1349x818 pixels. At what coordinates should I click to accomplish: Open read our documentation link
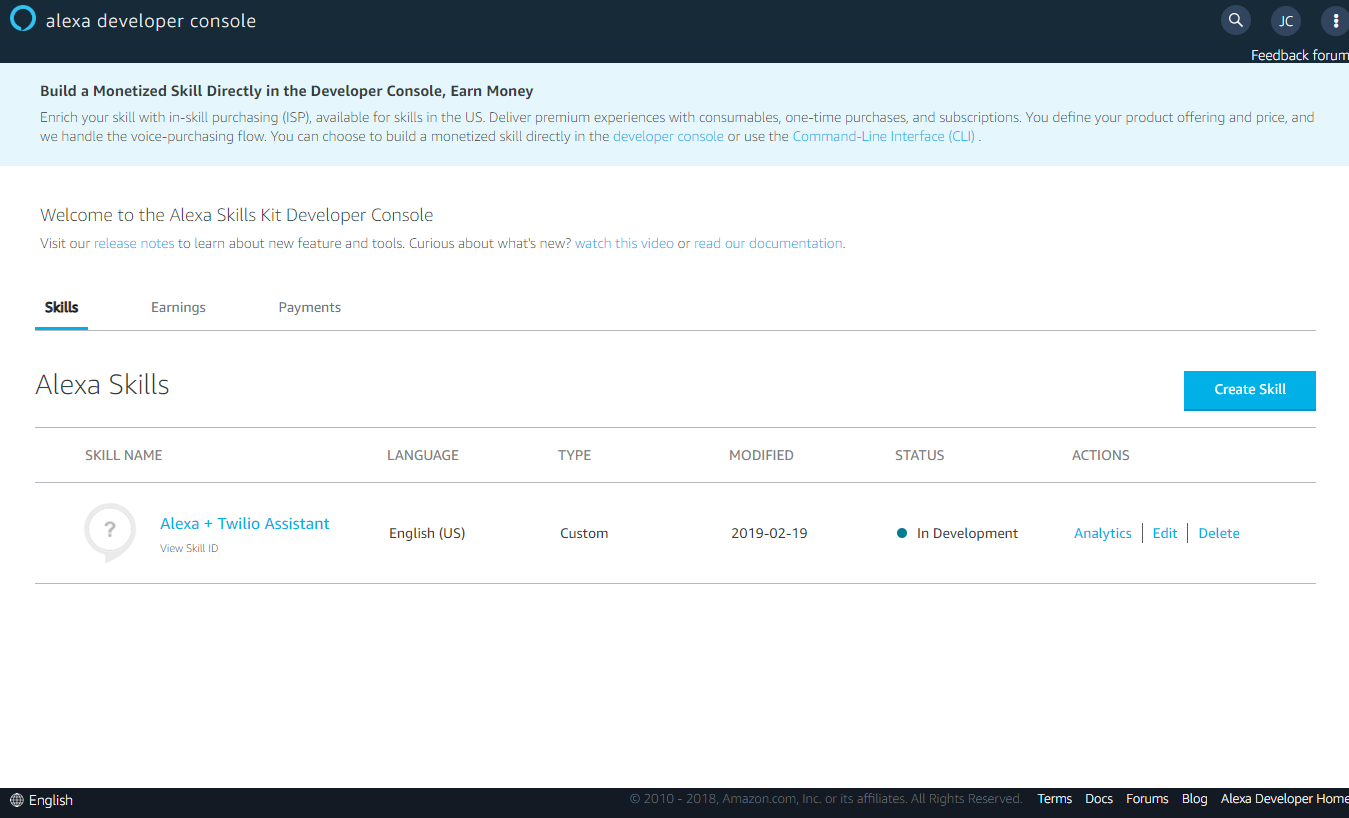[768, 243]
